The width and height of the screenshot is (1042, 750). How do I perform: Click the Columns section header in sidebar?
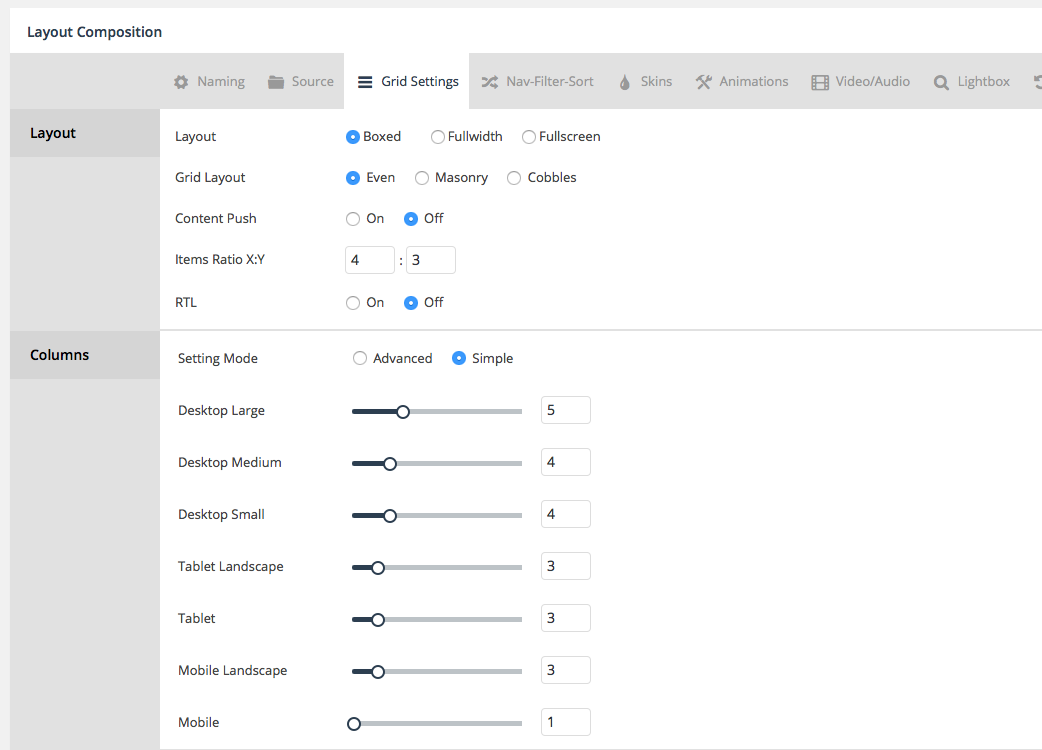click(x=85, y=355)
